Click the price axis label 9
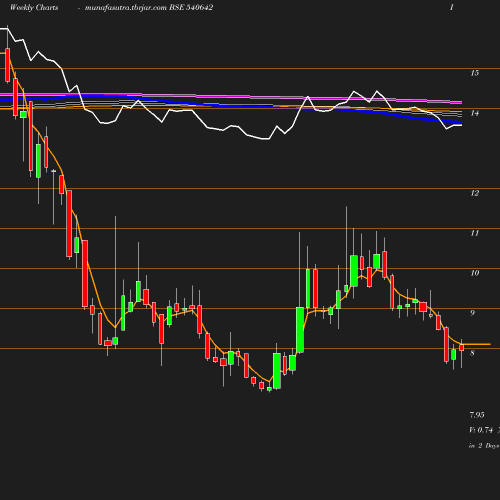Image resolution: width=500 pixels, height=500 pixels. click(x=472, y=313)
